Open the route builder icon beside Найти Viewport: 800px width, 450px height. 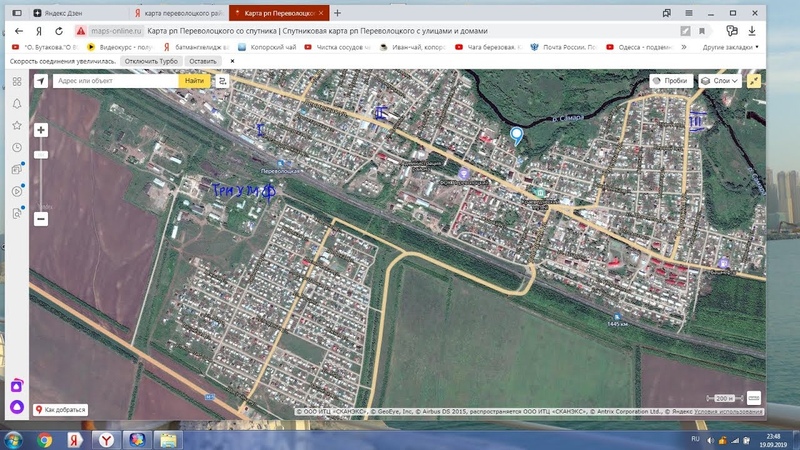[x=222, y=80]
